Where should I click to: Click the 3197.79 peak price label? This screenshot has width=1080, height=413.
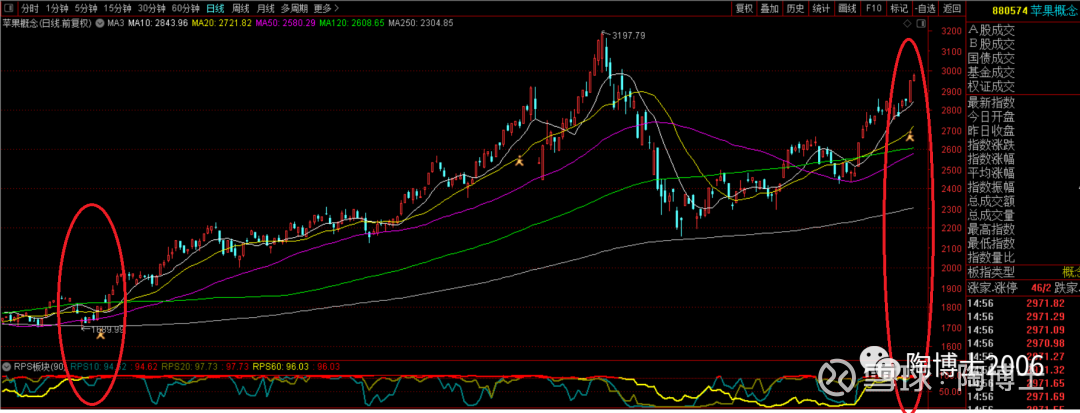[628, 35]
